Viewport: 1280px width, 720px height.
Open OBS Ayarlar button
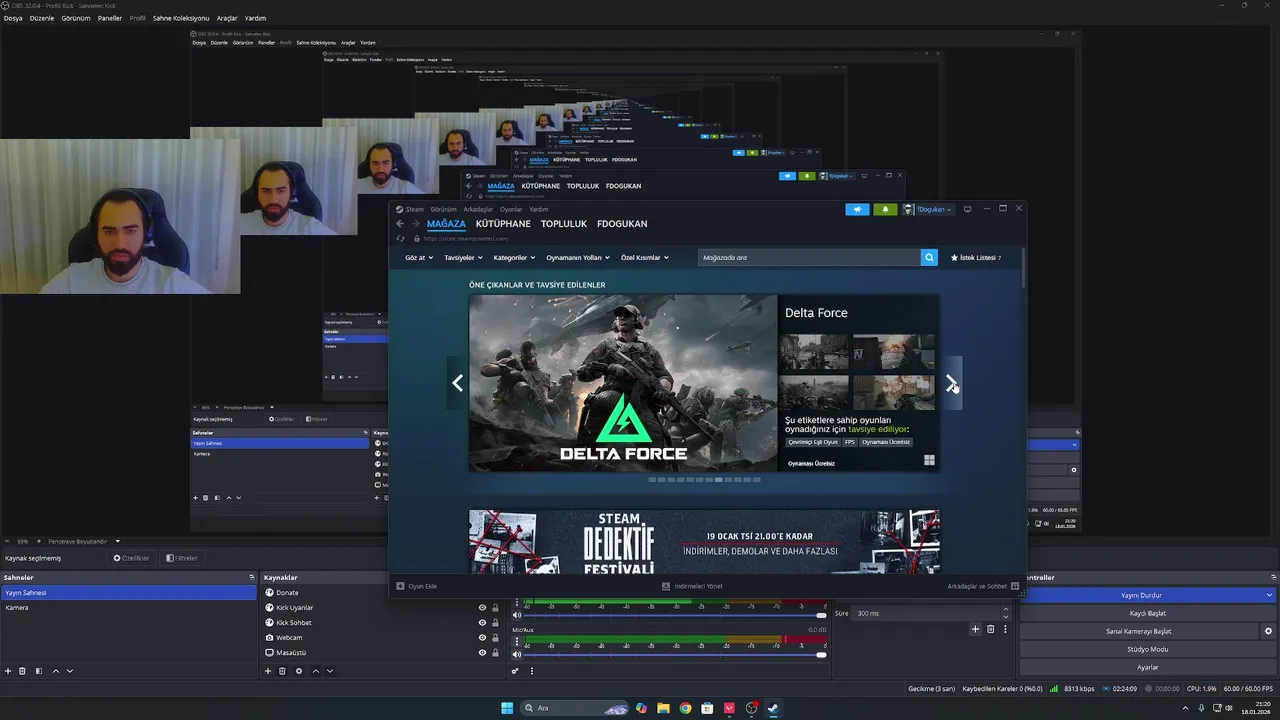(x=1147, y=667)
